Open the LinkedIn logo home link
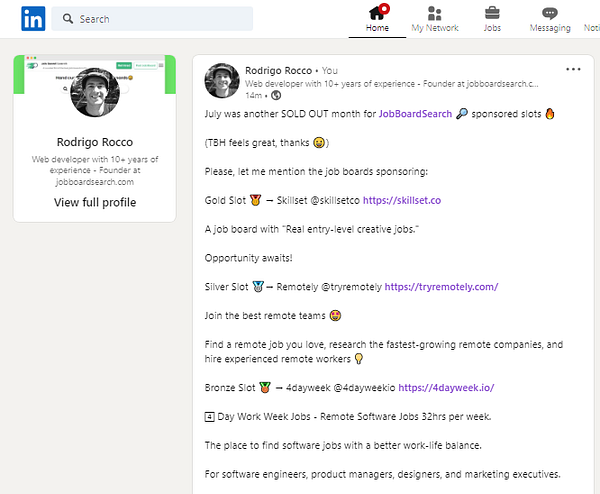This screenshot has height=494, width=600. tap(33, 18)
